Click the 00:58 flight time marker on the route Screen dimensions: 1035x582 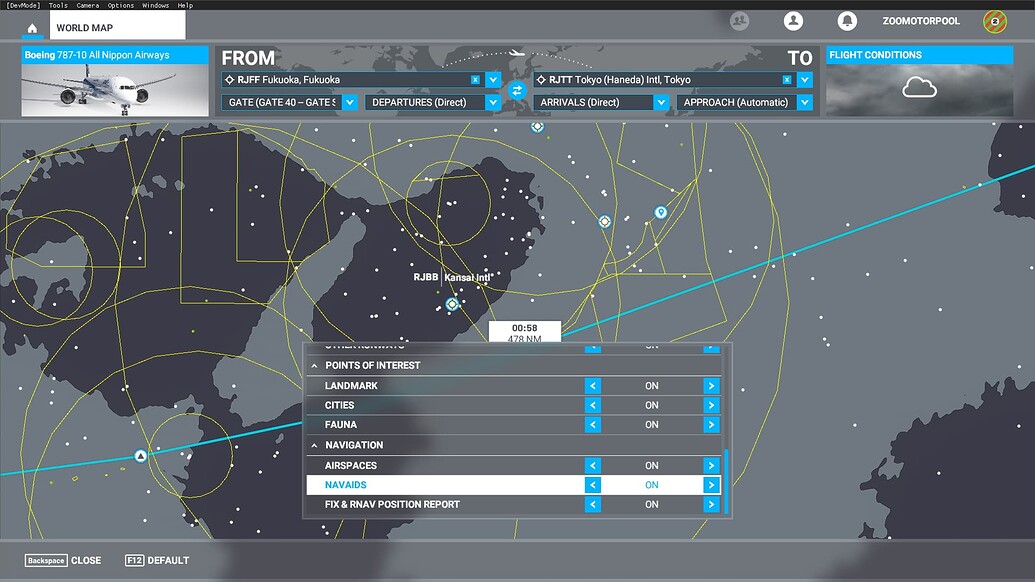[x=522, y=327]
